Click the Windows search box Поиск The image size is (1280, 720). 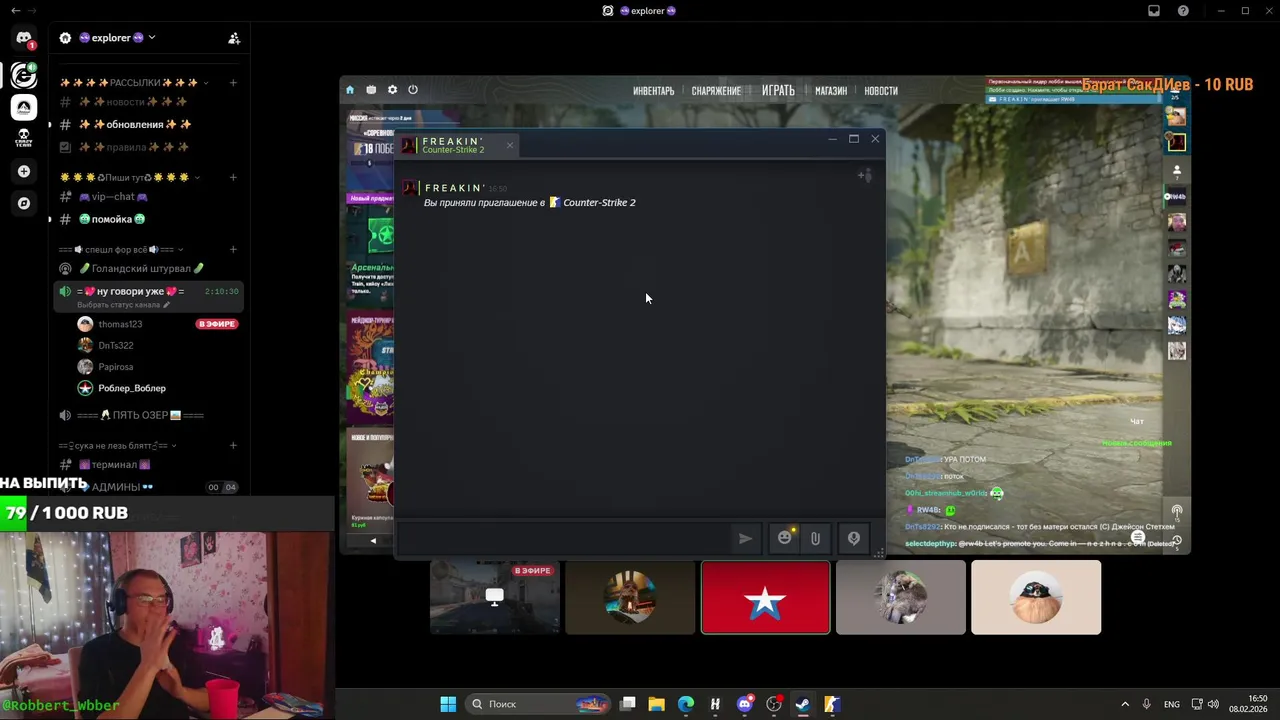pos(540,704)
